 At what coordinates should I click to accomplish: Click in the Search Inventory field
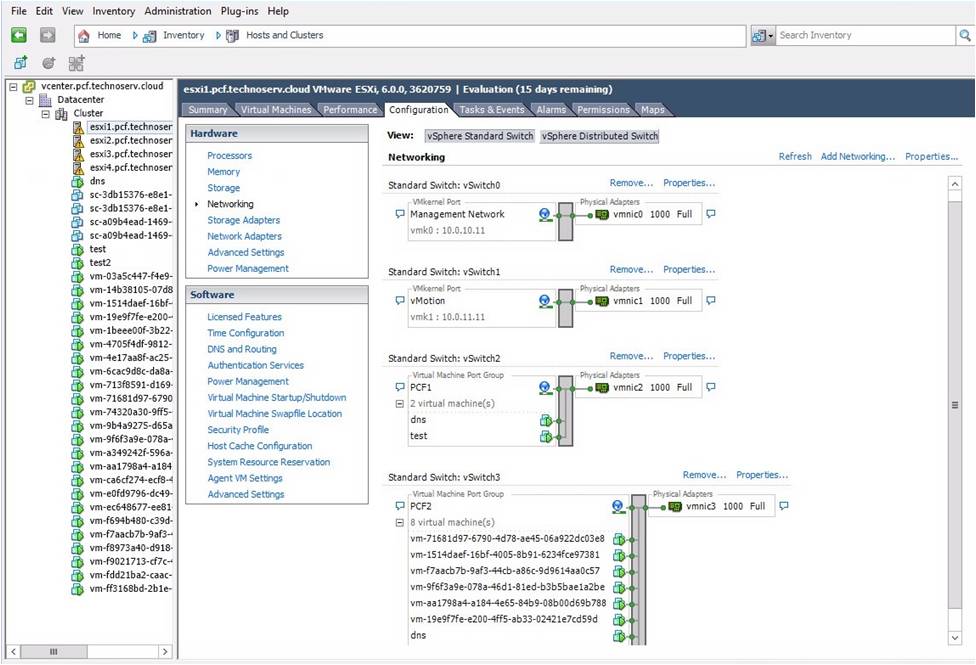865,35
